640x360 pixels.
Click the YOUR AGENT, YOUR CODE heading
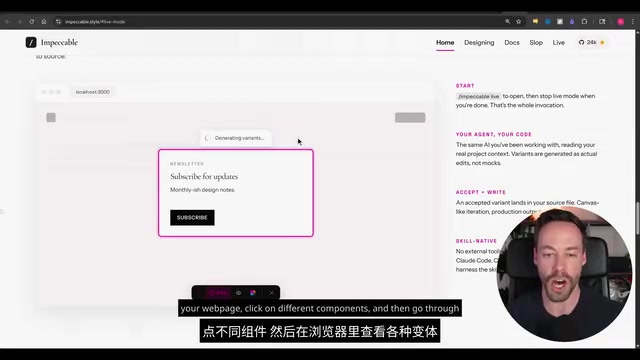pyautogui.click(x=493, y=134)
